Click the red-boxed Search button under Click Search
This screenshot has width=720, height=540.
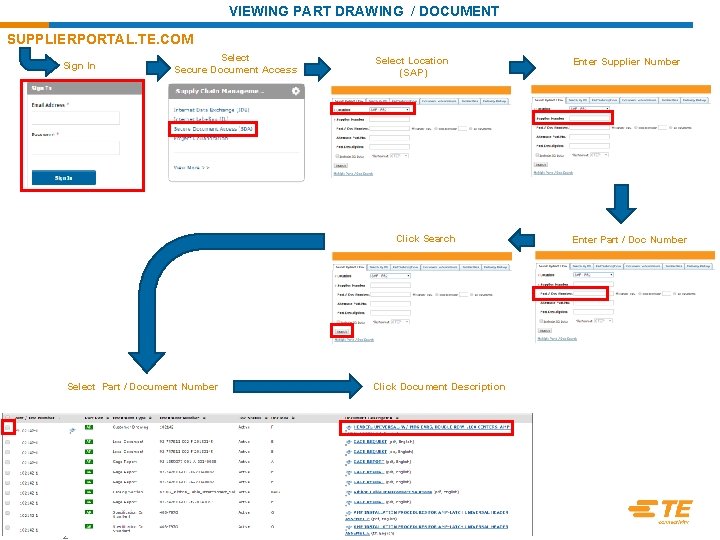(342, 331)
